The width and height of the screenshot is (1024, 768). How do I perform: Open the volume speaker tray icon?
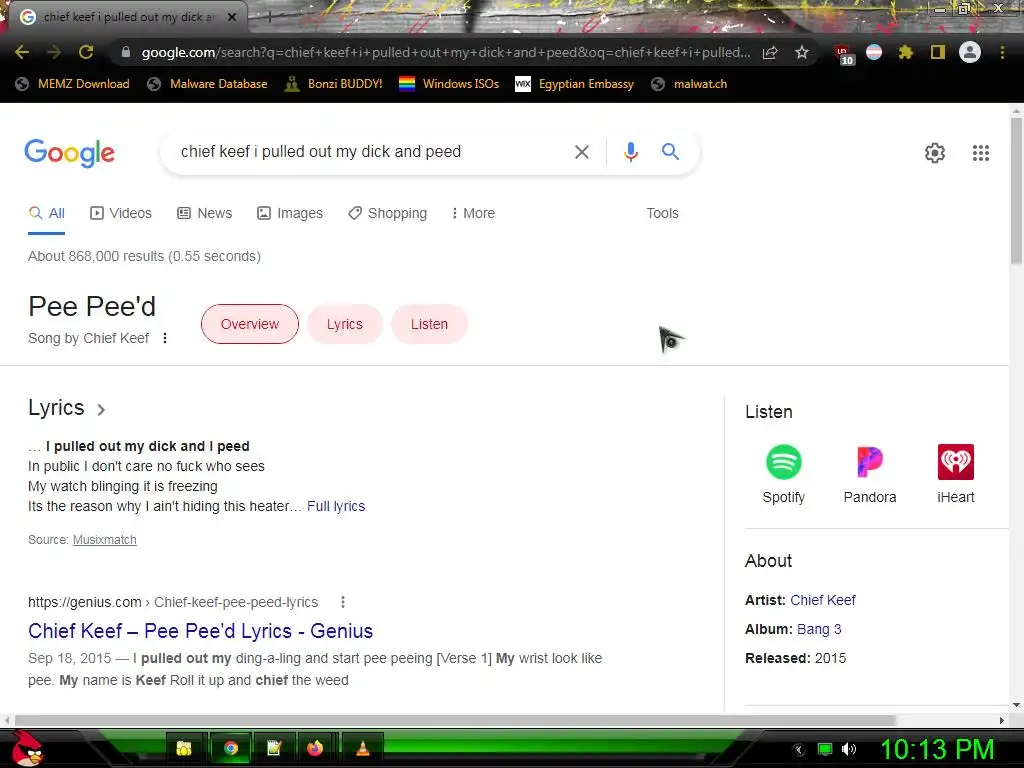[x=849, y=749]
